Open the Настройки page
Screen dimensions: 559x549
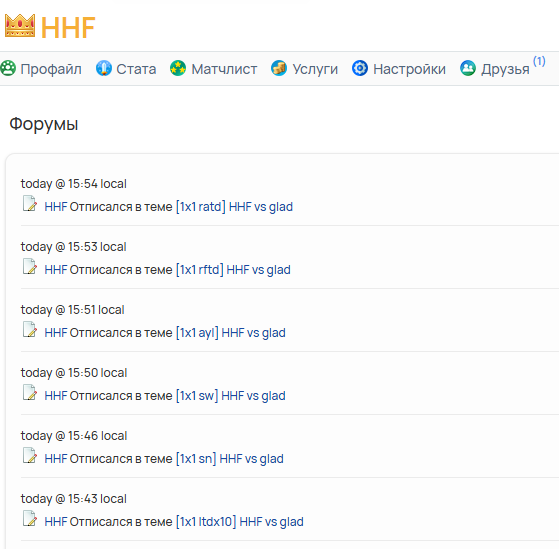(409, 69)
